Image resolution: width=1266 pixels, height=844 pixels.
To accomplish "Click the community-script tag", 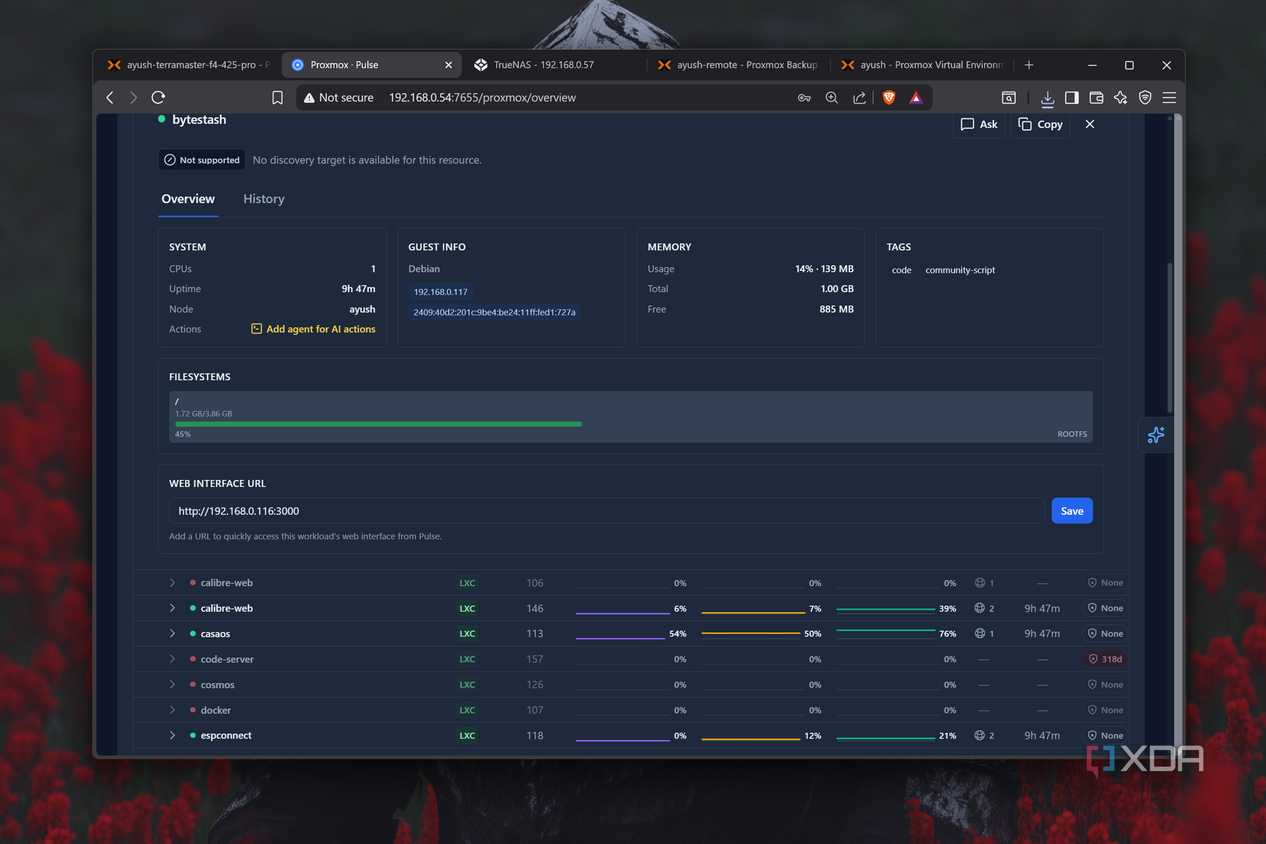I will (x=960, y=270).
